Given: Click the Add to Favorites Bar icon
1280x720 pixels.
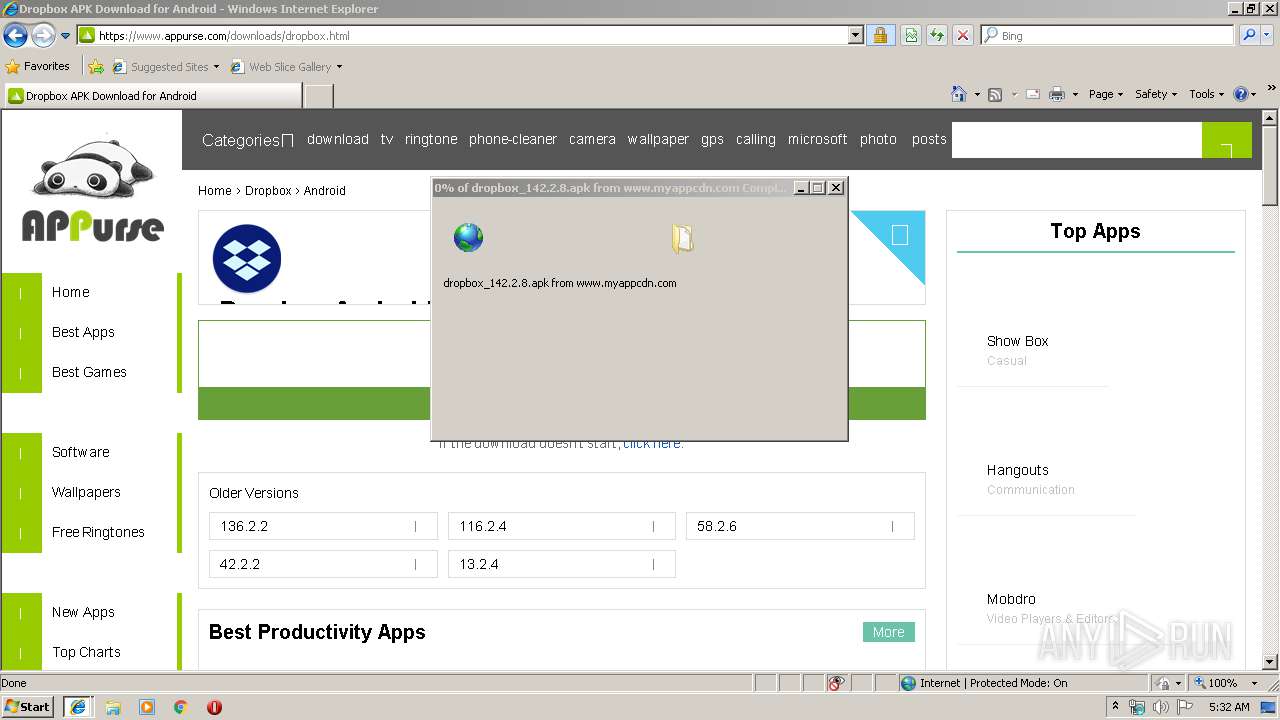Looking at the screenshot, I should tap(96, 67).
